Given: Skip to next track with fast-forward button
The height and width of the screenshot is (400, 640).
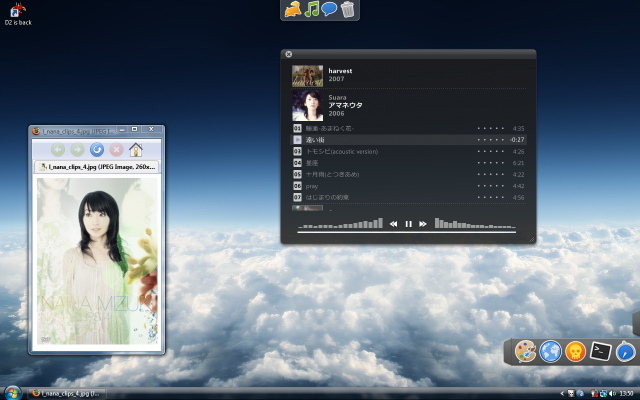Looking at the screenshot, I should click(423, 224).
